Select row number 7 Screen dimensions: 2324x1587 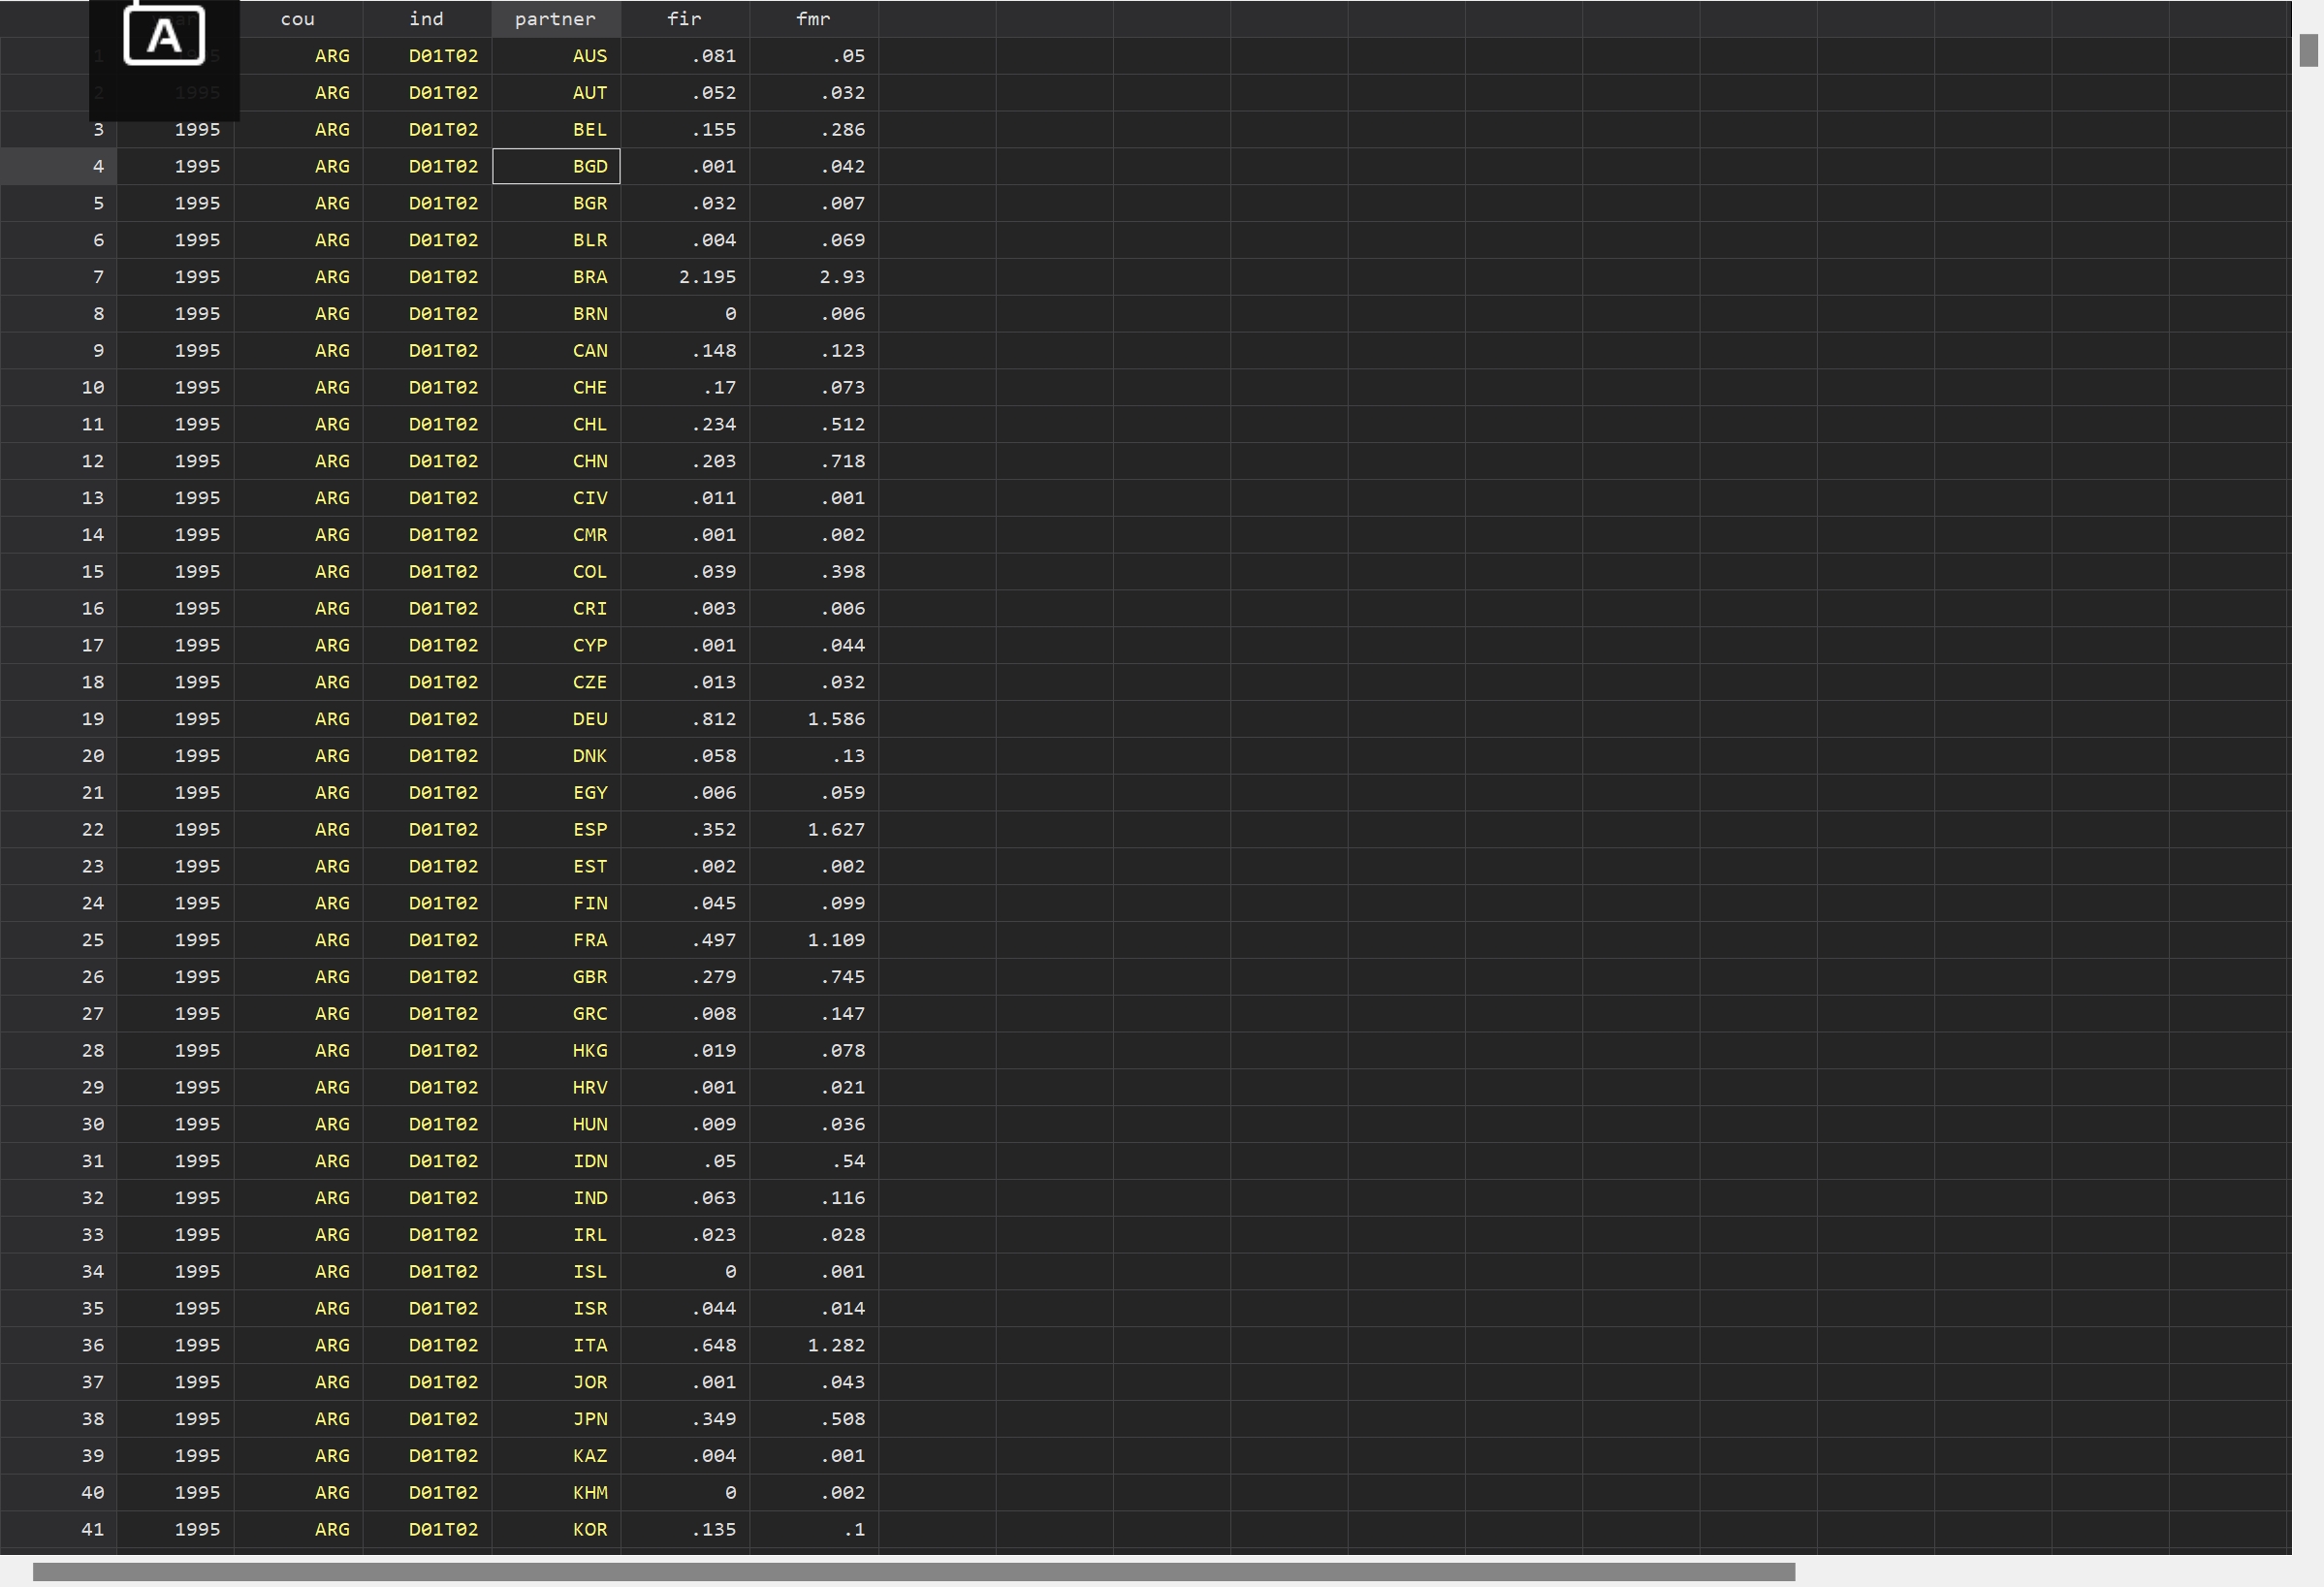pos(97,277)
